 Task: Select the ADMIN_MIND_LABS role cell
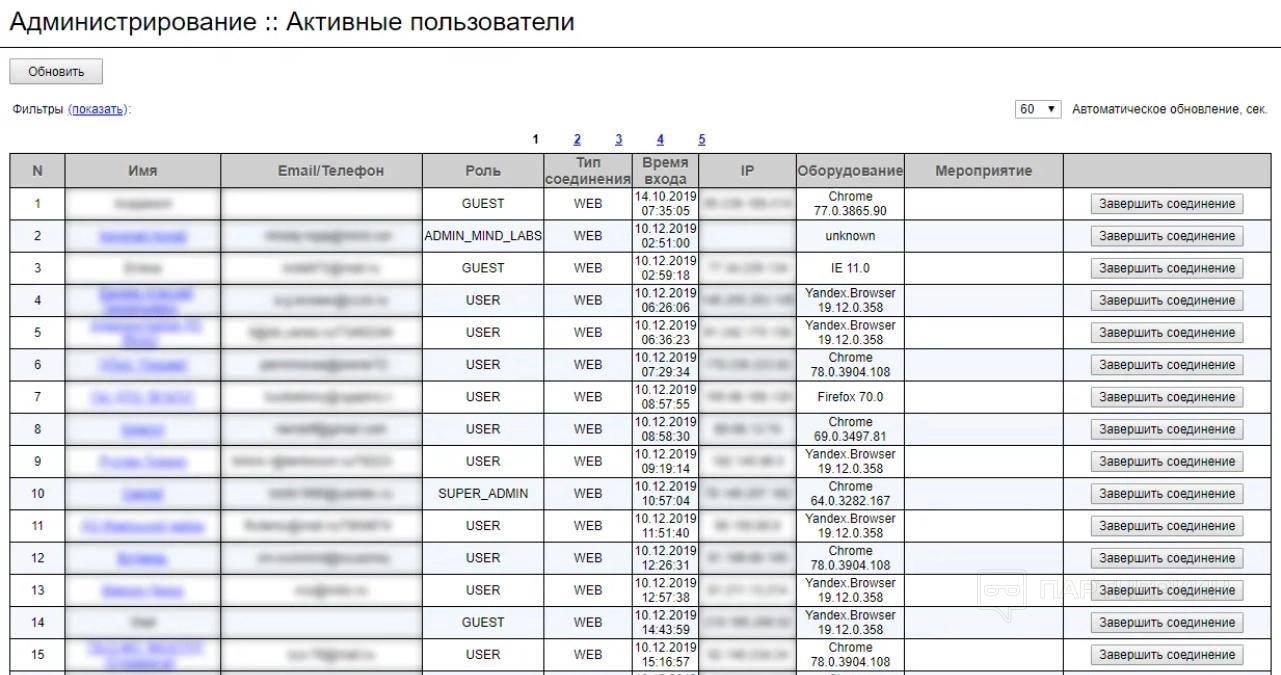(x=483, y=236)
